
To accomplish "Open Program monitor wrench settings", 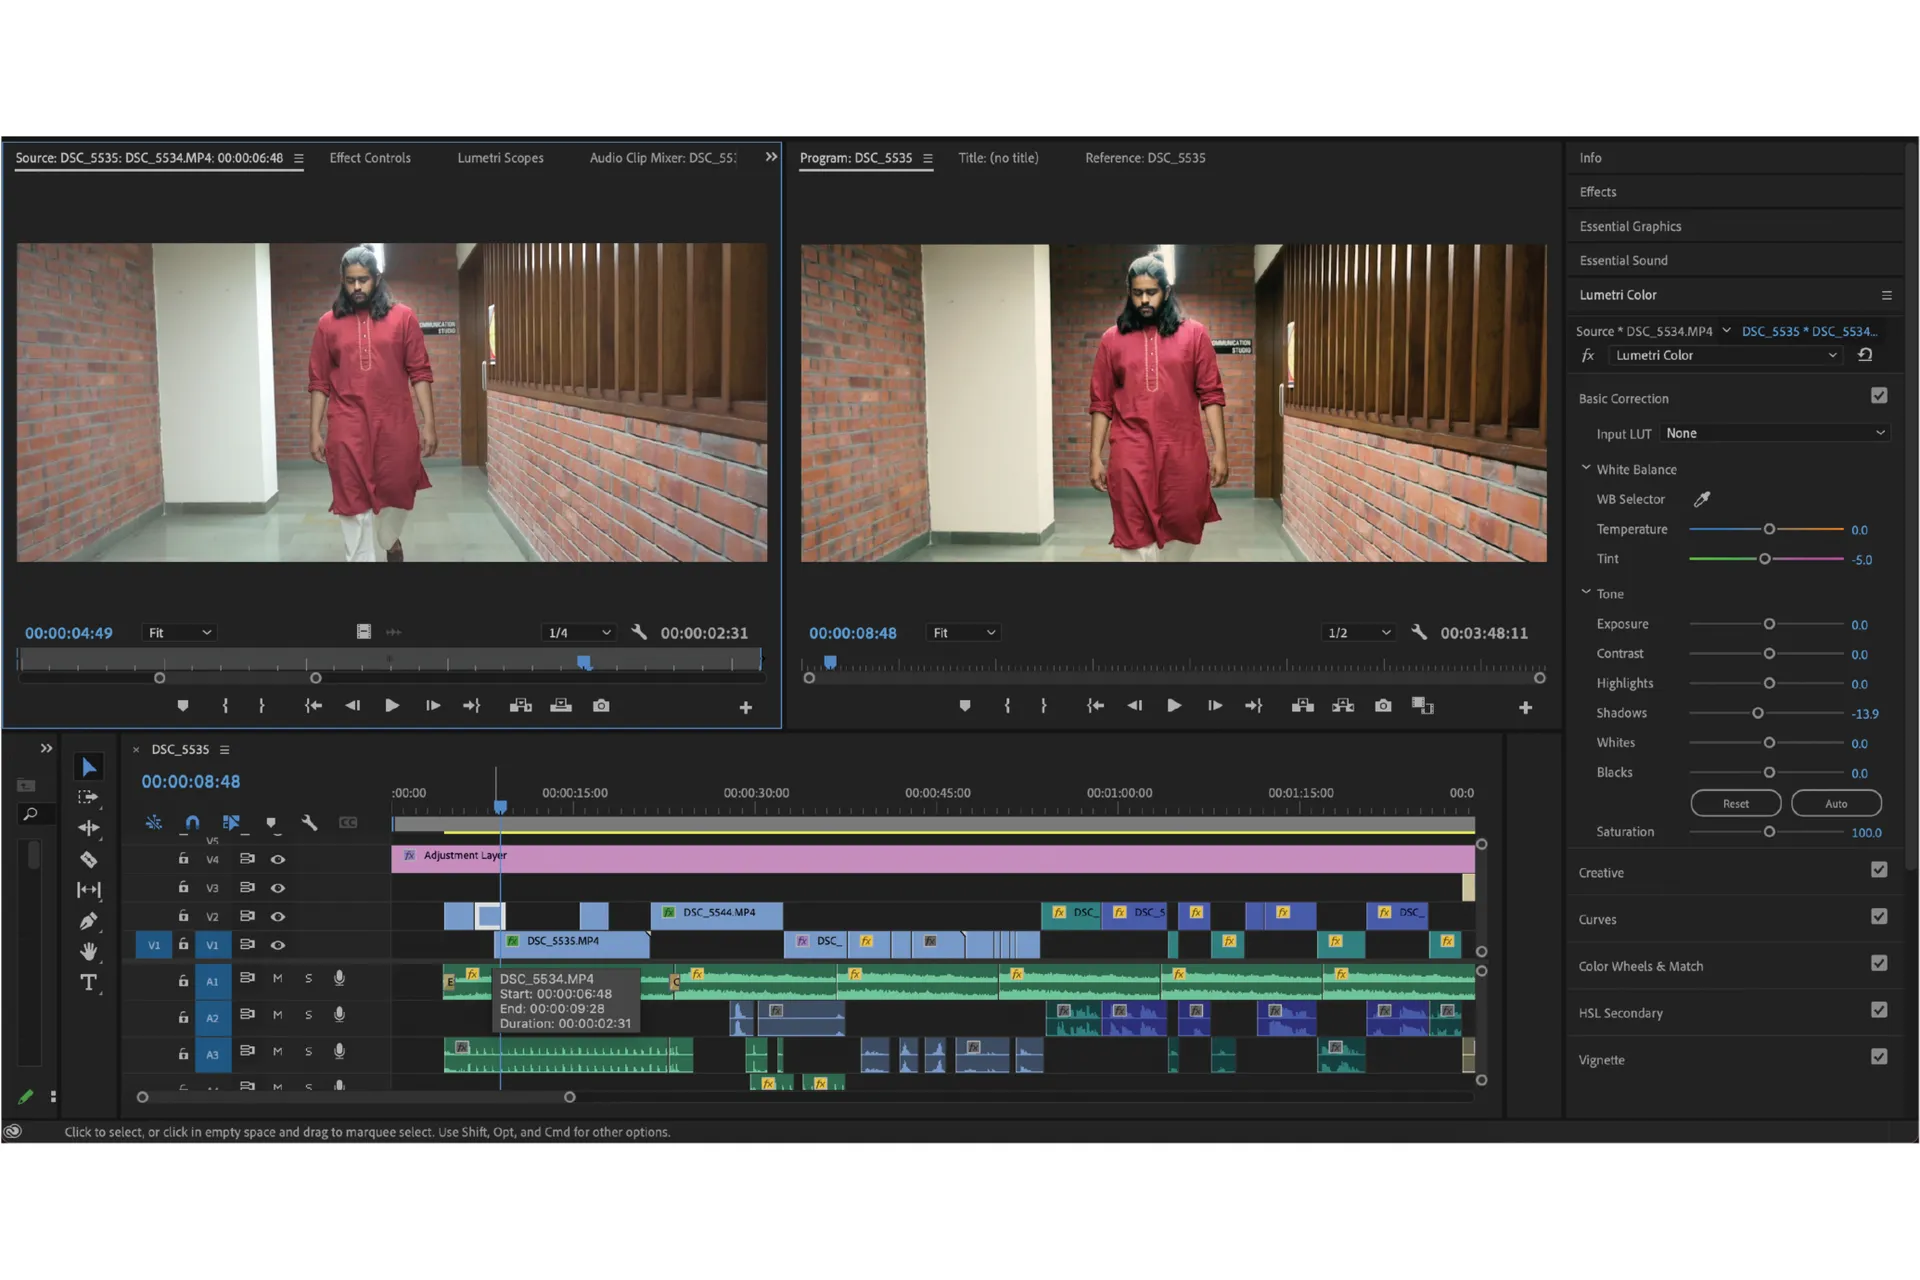I will (1418, 632).
